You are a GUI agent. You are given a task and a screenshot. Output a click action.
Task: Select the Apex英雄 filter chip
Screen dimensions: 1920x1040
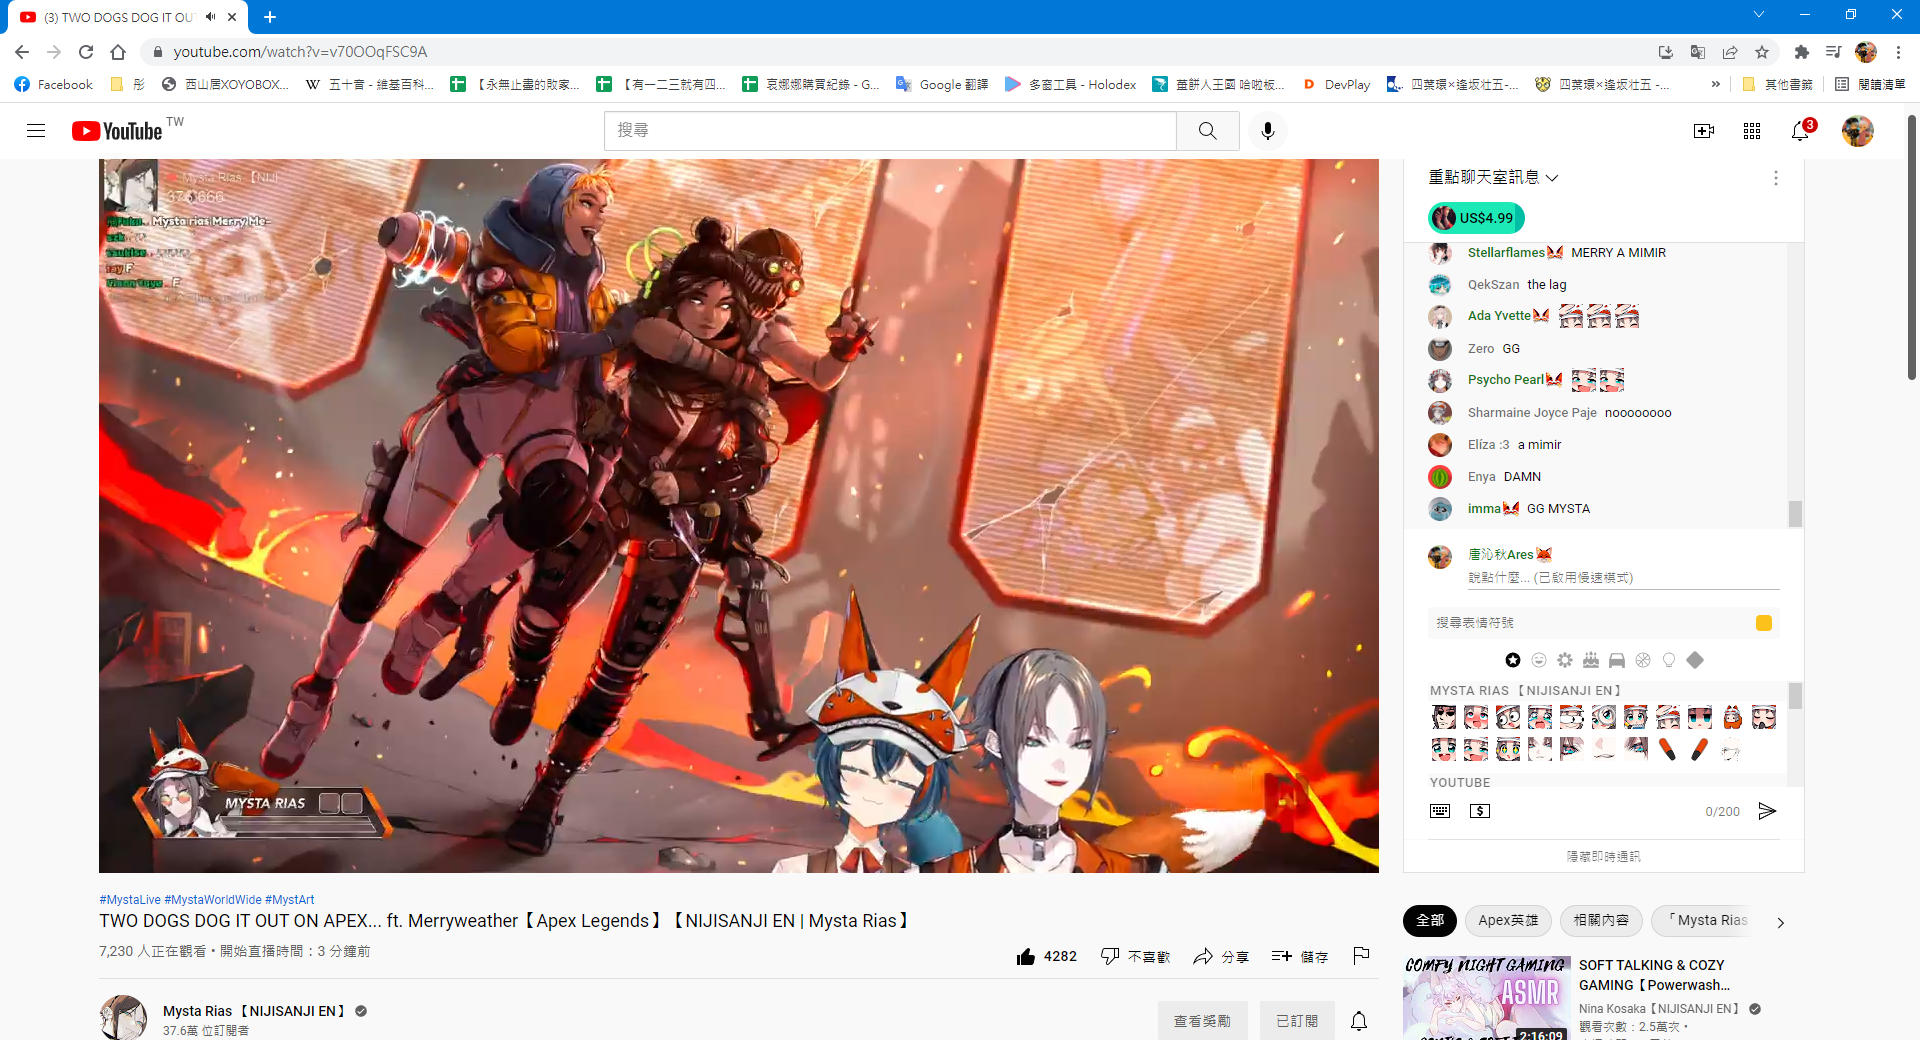(x=1508, y=920)
